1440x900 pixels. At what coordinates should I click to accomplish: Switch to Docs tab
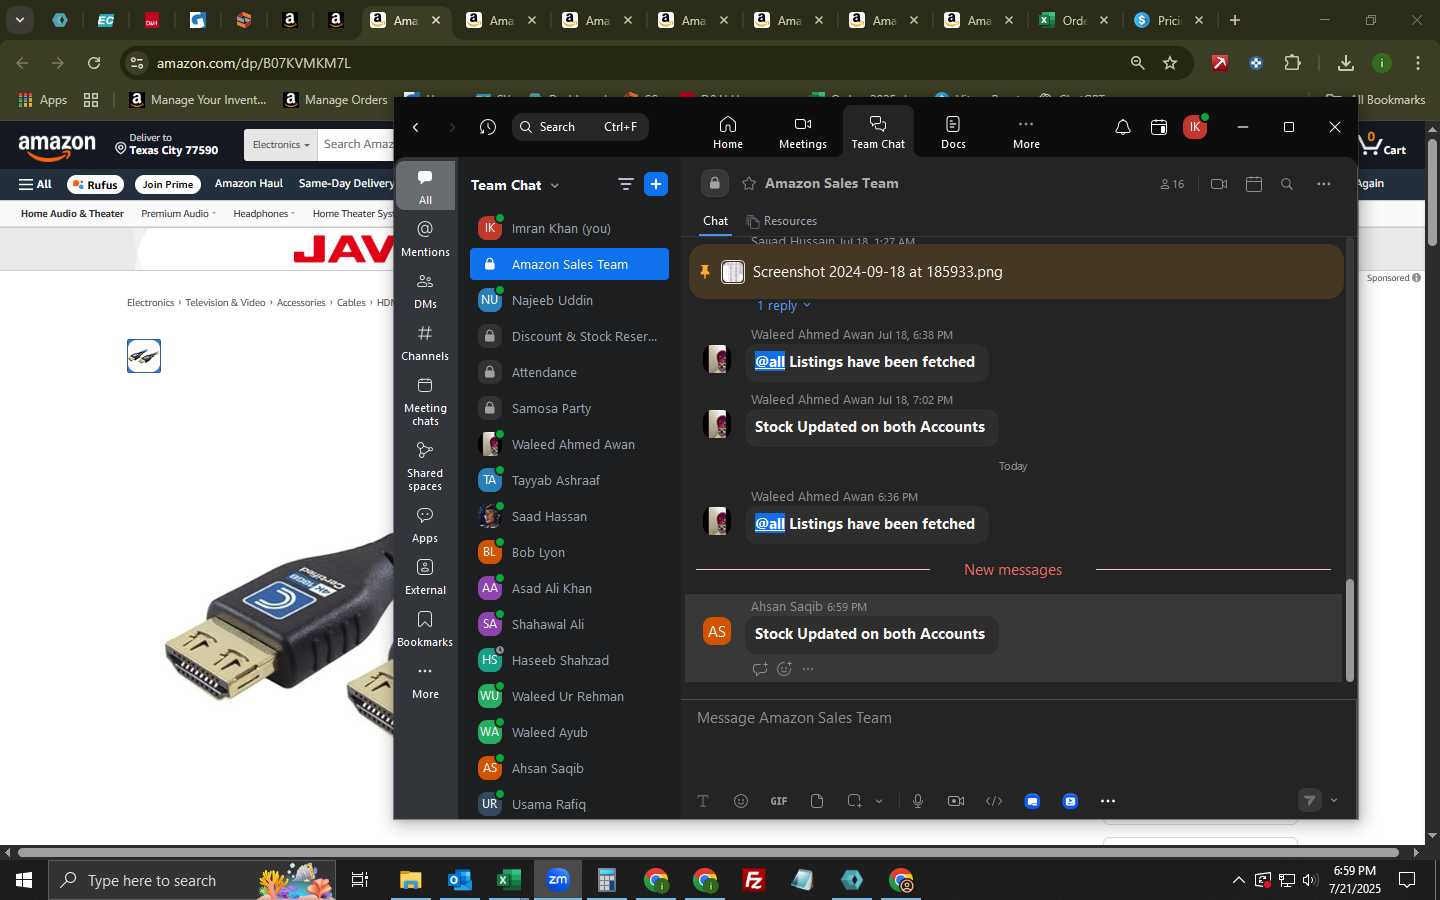coord(953,131)
